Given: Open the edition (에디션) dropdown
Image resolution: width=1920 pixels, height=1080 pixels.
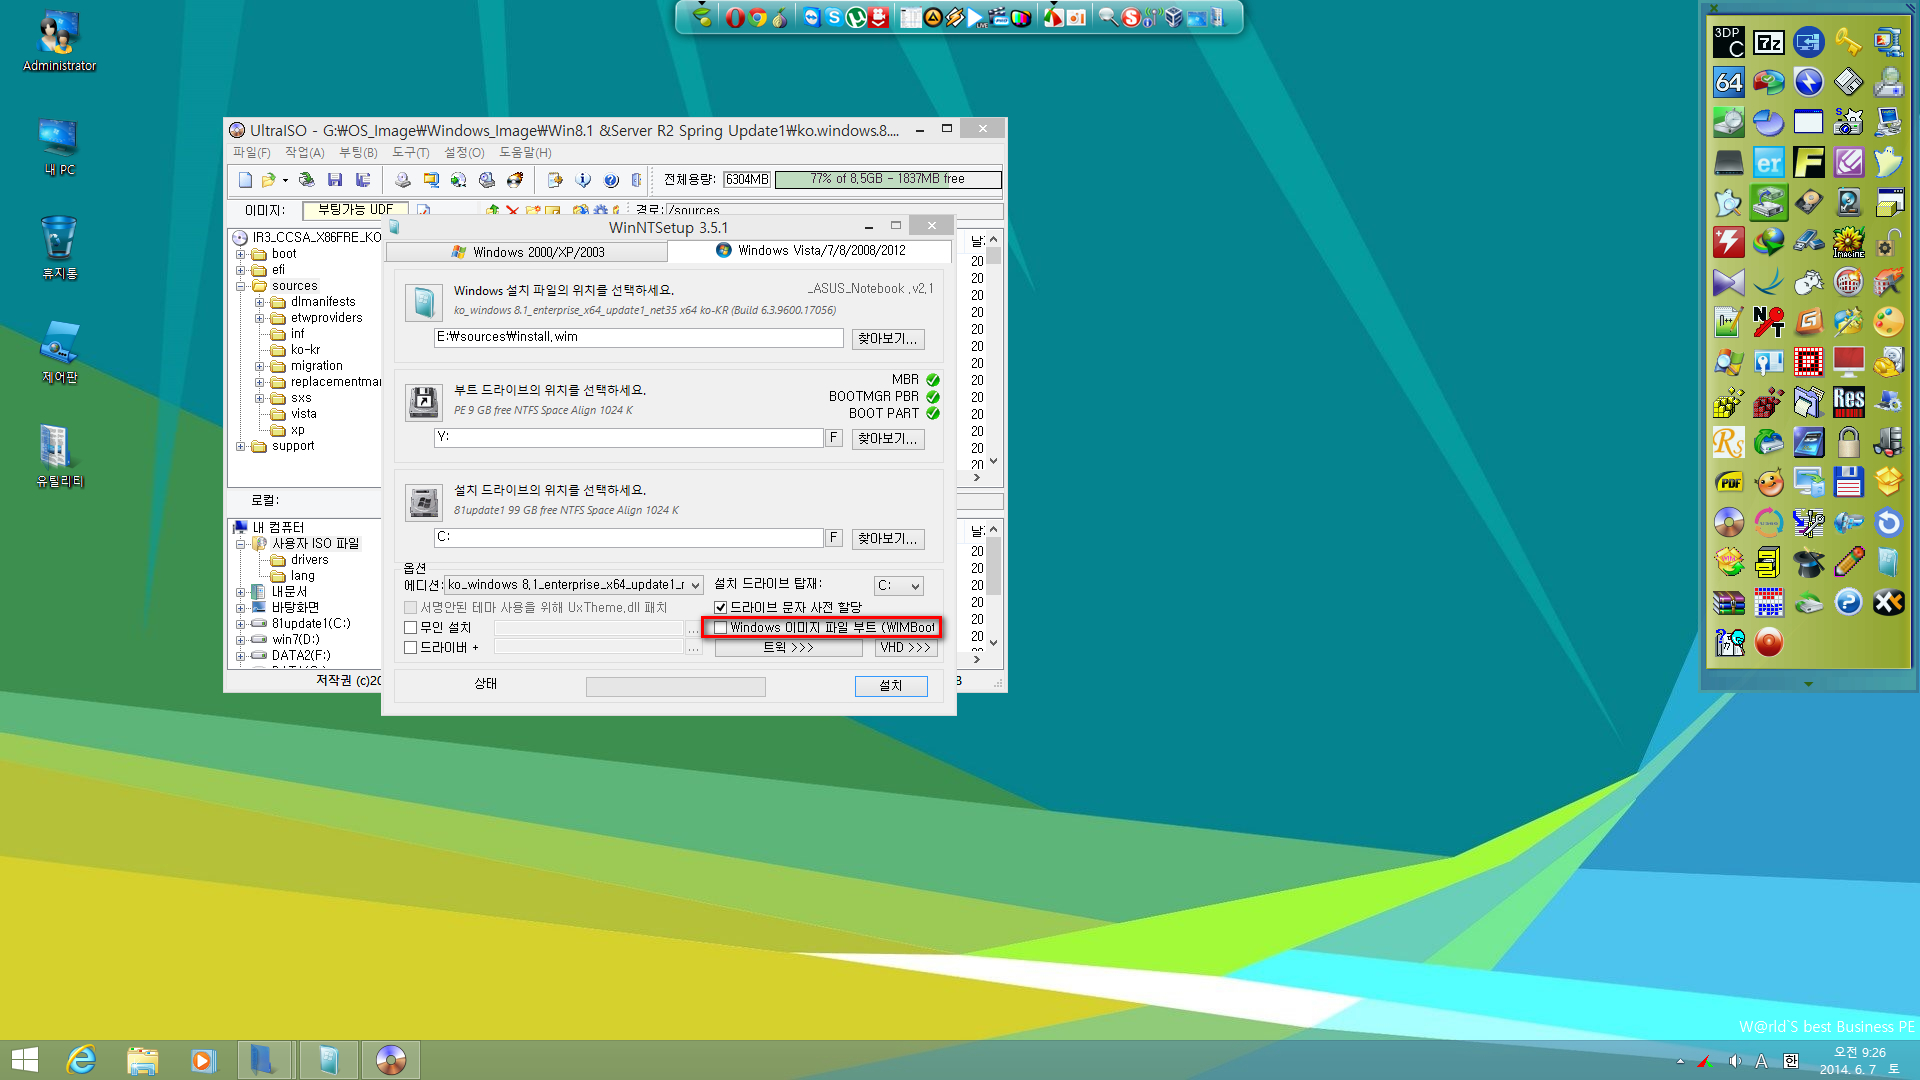Looking at the screenshot, I should (x=574, y=585).
